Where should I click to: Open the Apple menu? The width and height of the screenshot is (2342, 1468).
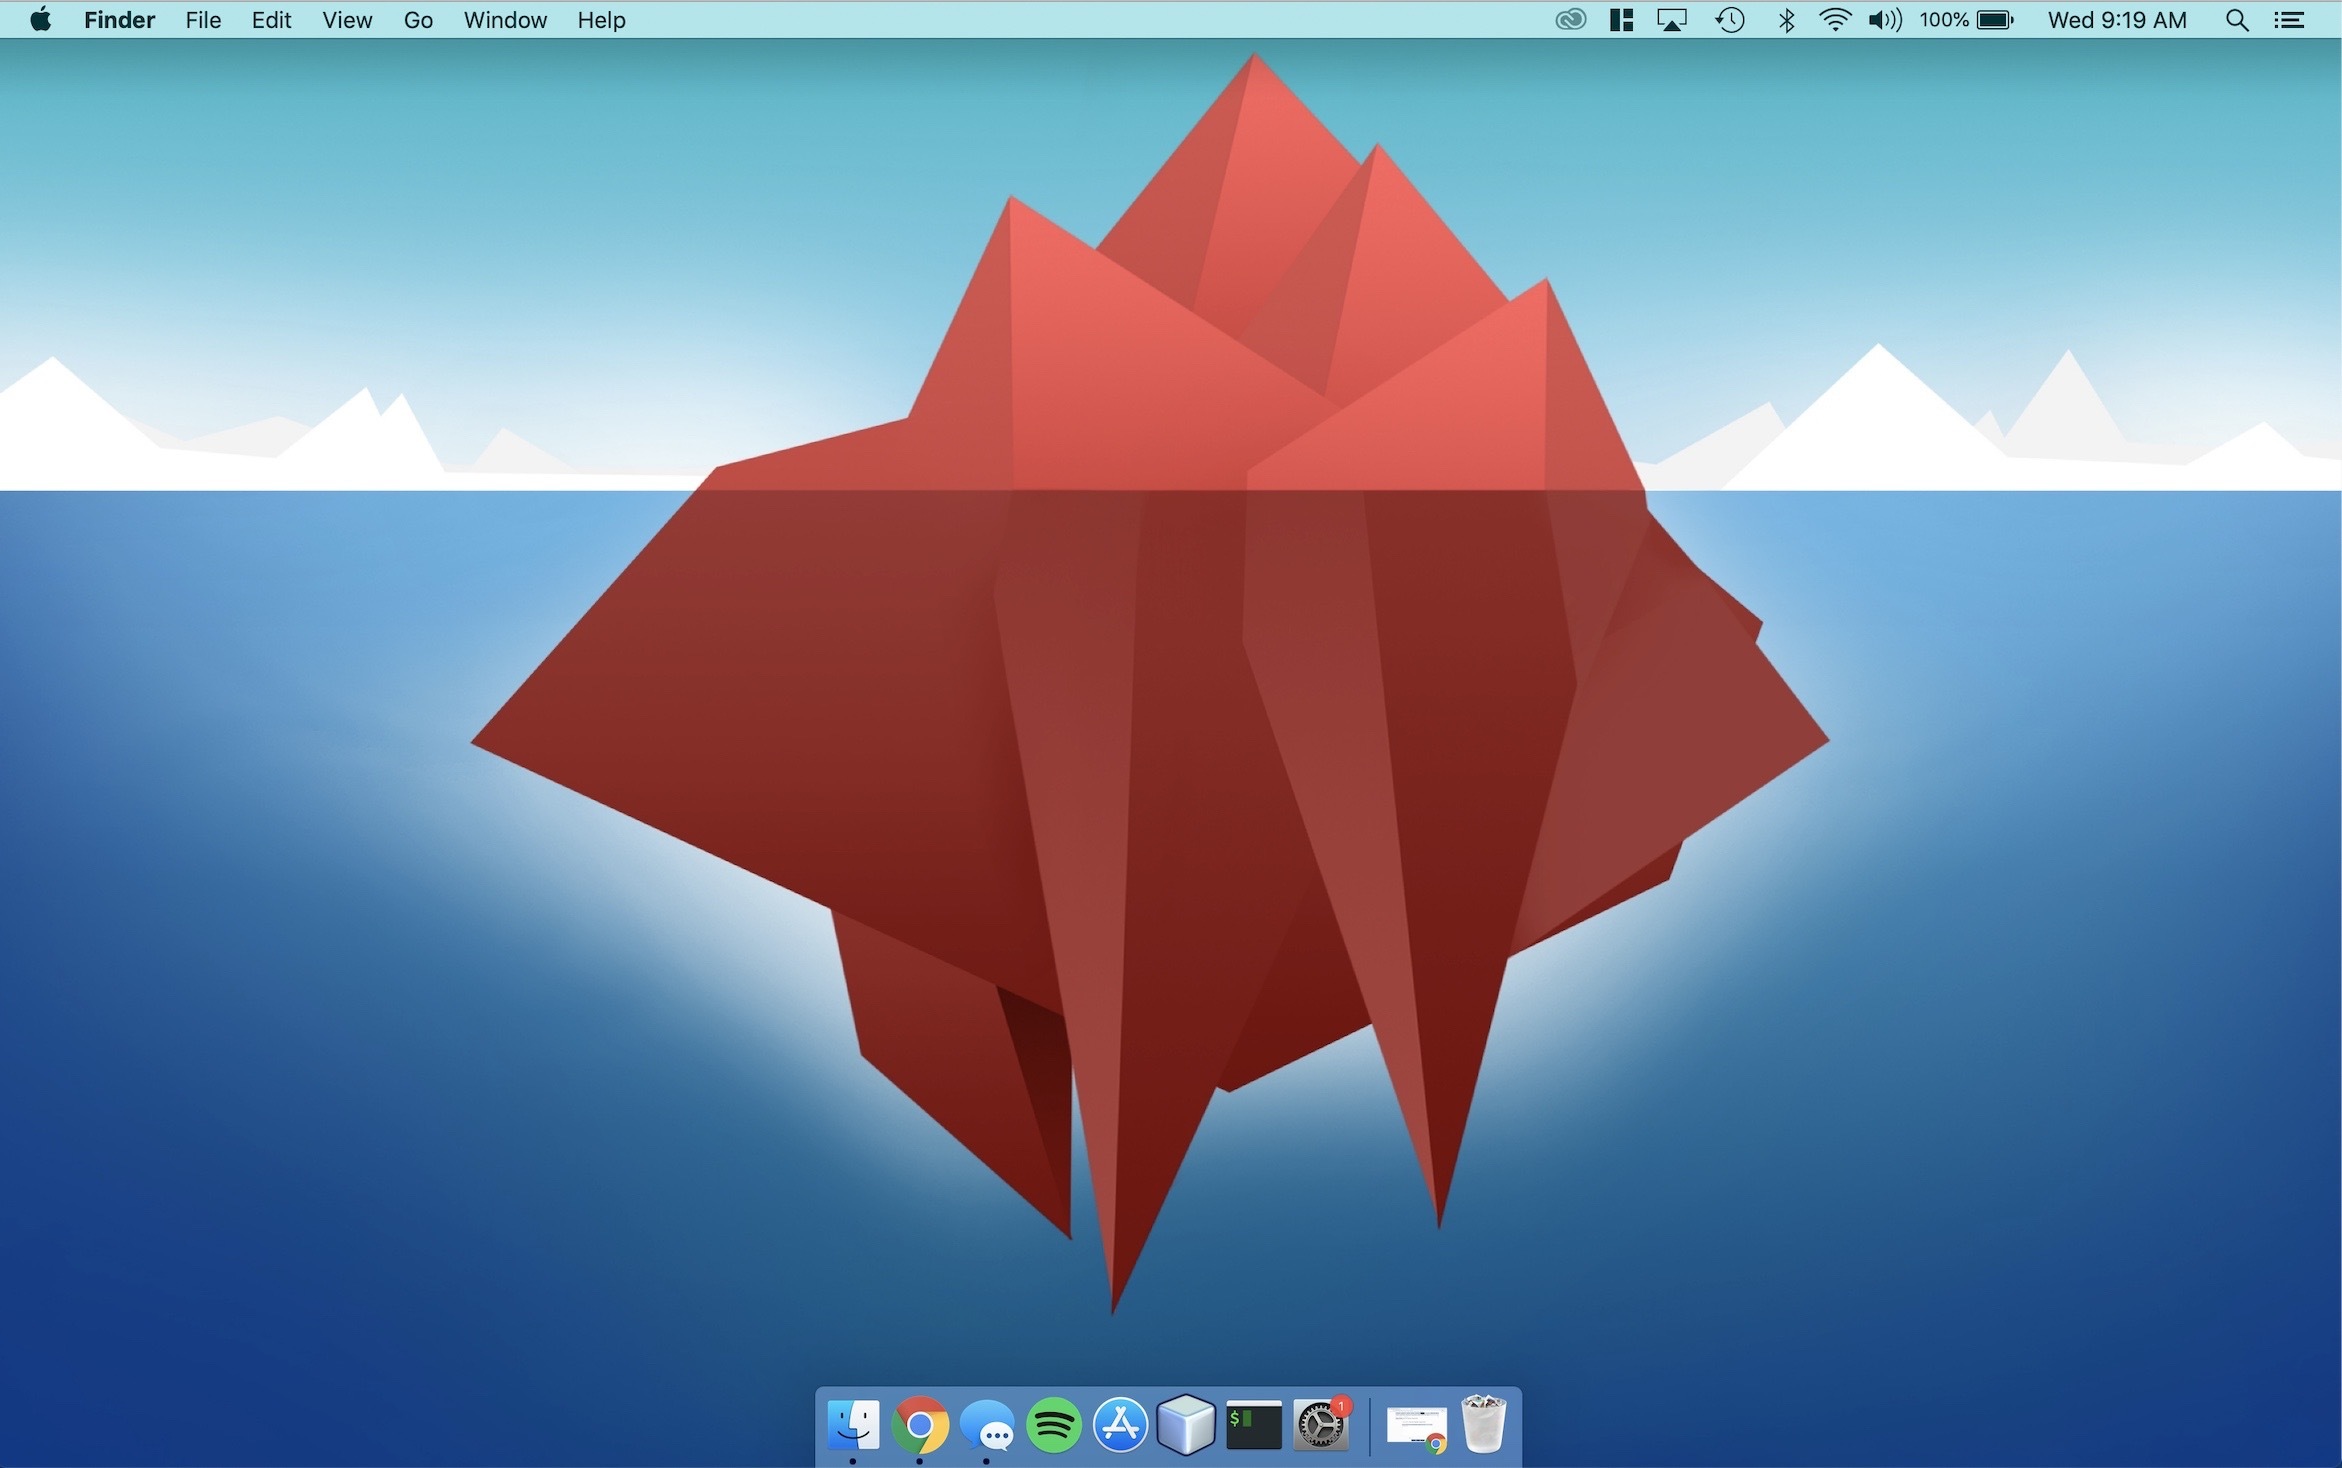[40, 20]
